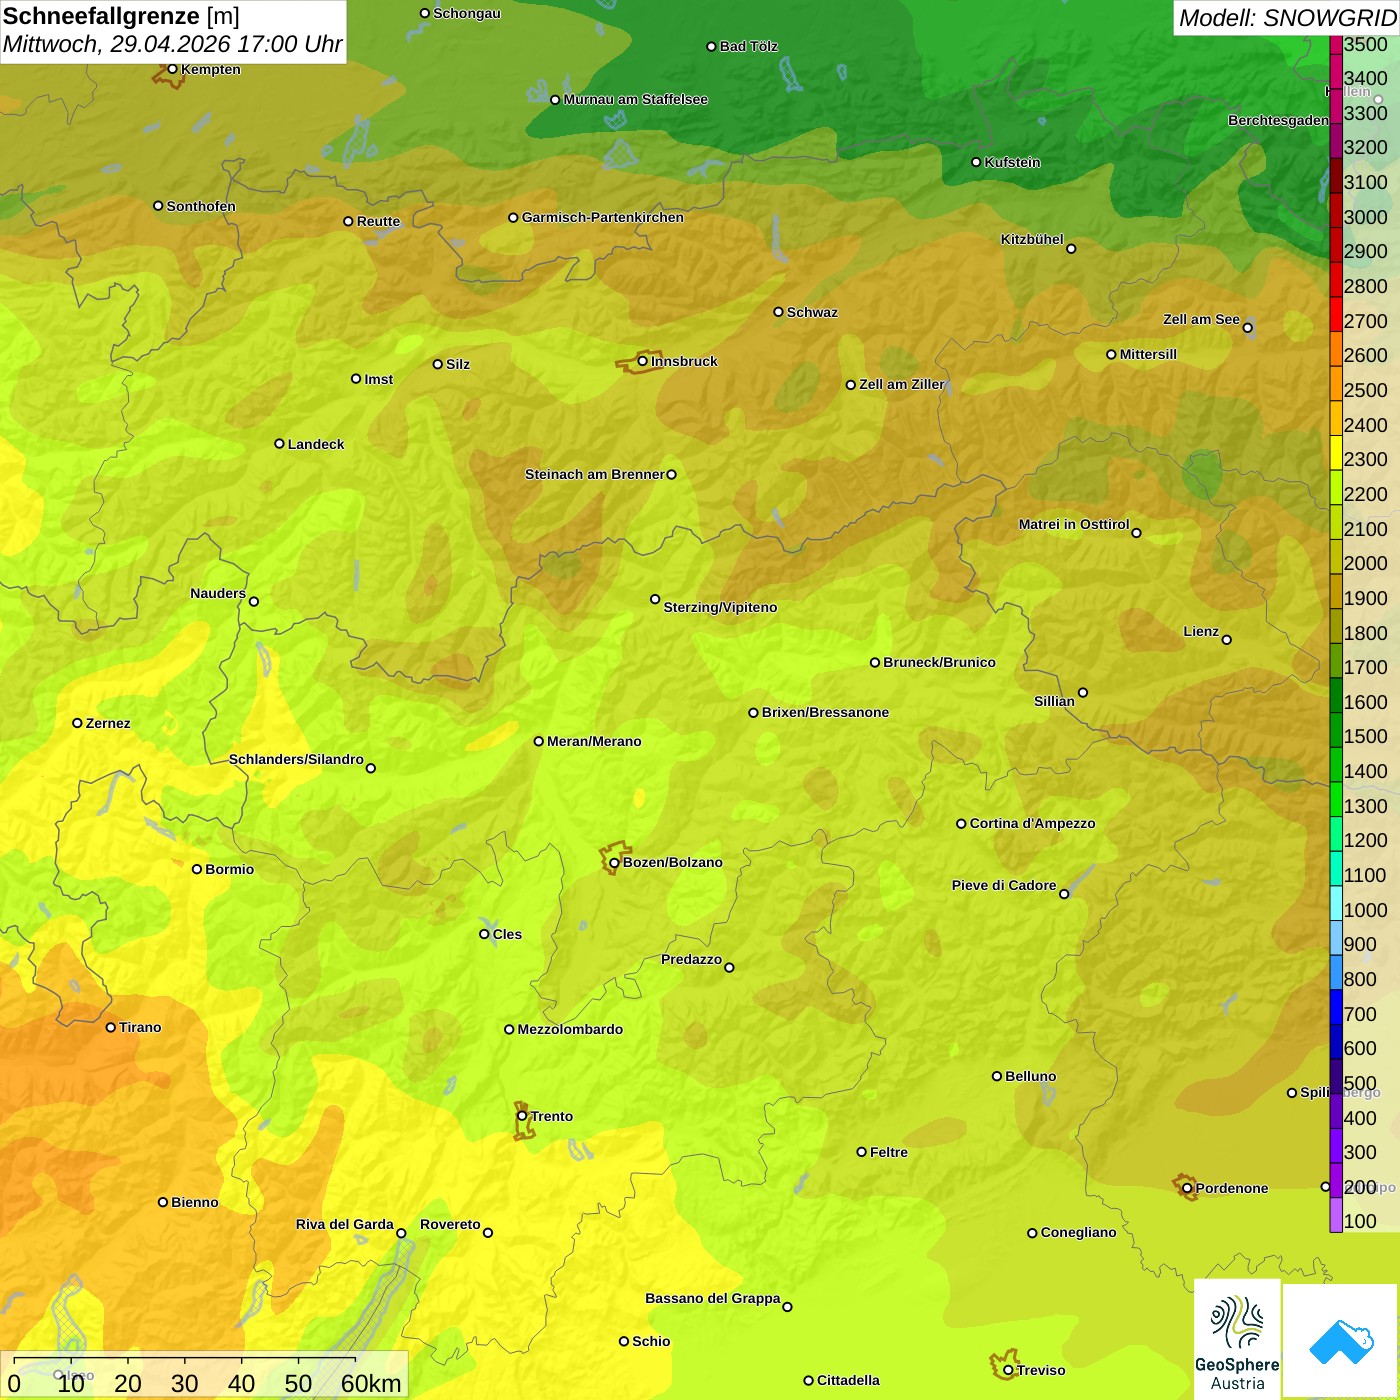Screen dimensions: 1400x1400
Task: Click the blue cloud-and-roof logo icon
Action: (1340, 1341)
